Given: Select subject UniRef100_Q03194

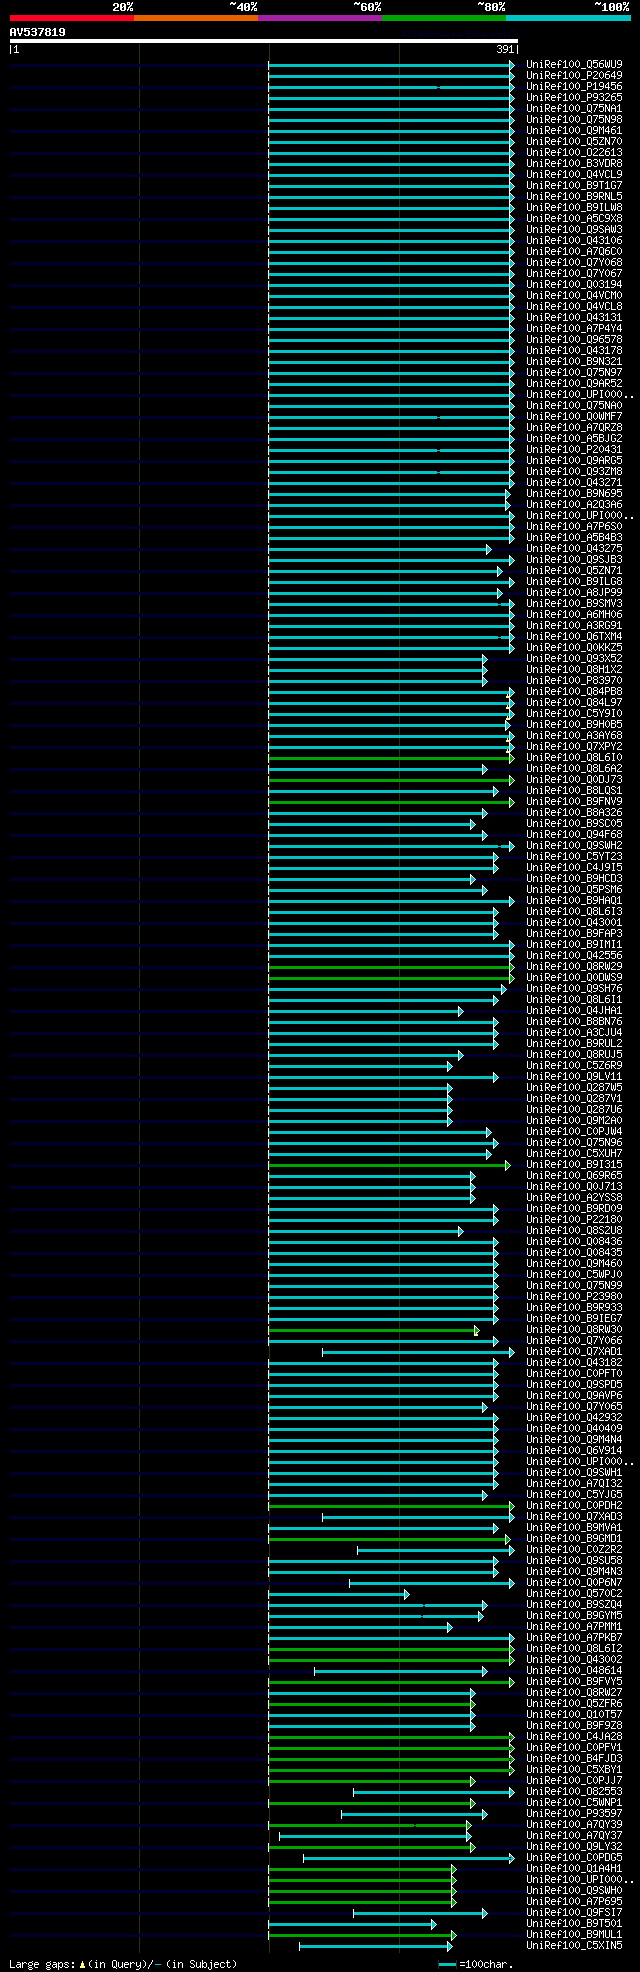Looking at the screenshot, I should (x=574, y=284).
